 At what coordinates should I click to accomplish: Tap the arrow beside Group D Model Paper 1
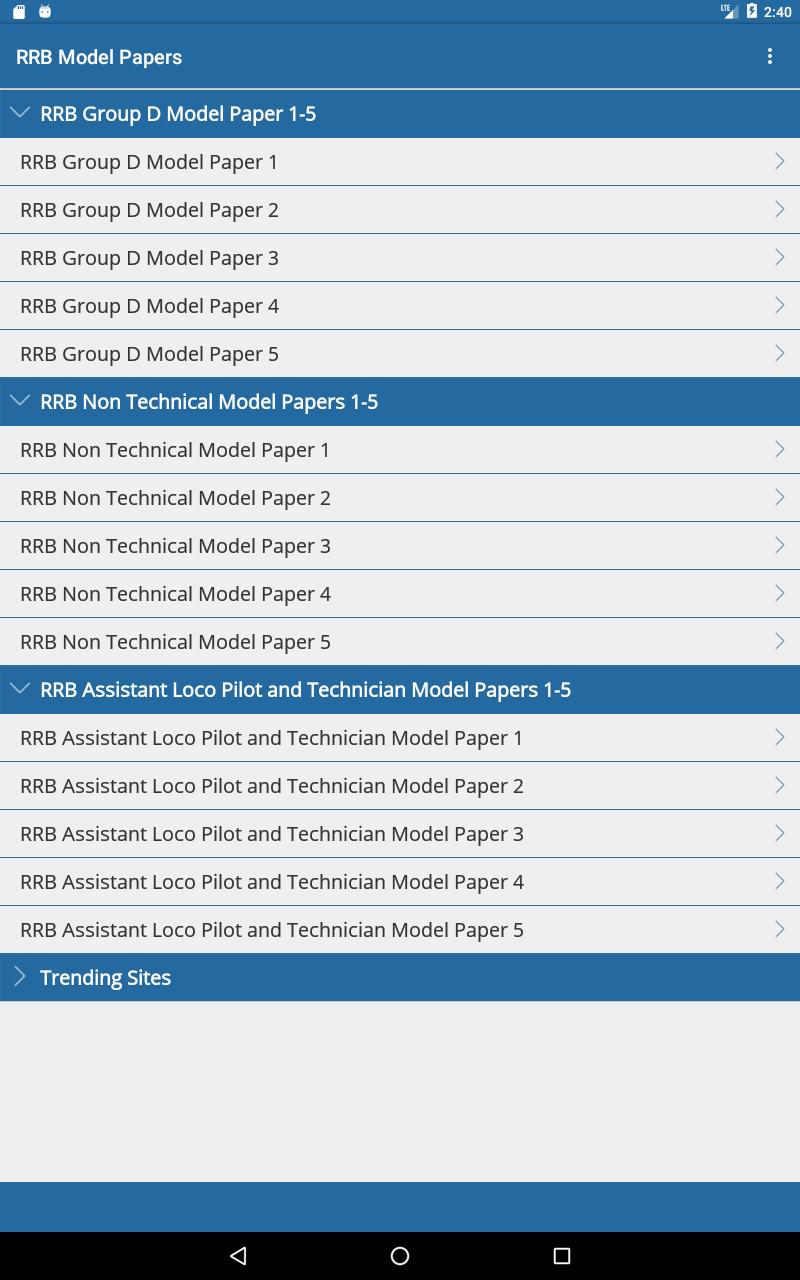pos(780,161)
